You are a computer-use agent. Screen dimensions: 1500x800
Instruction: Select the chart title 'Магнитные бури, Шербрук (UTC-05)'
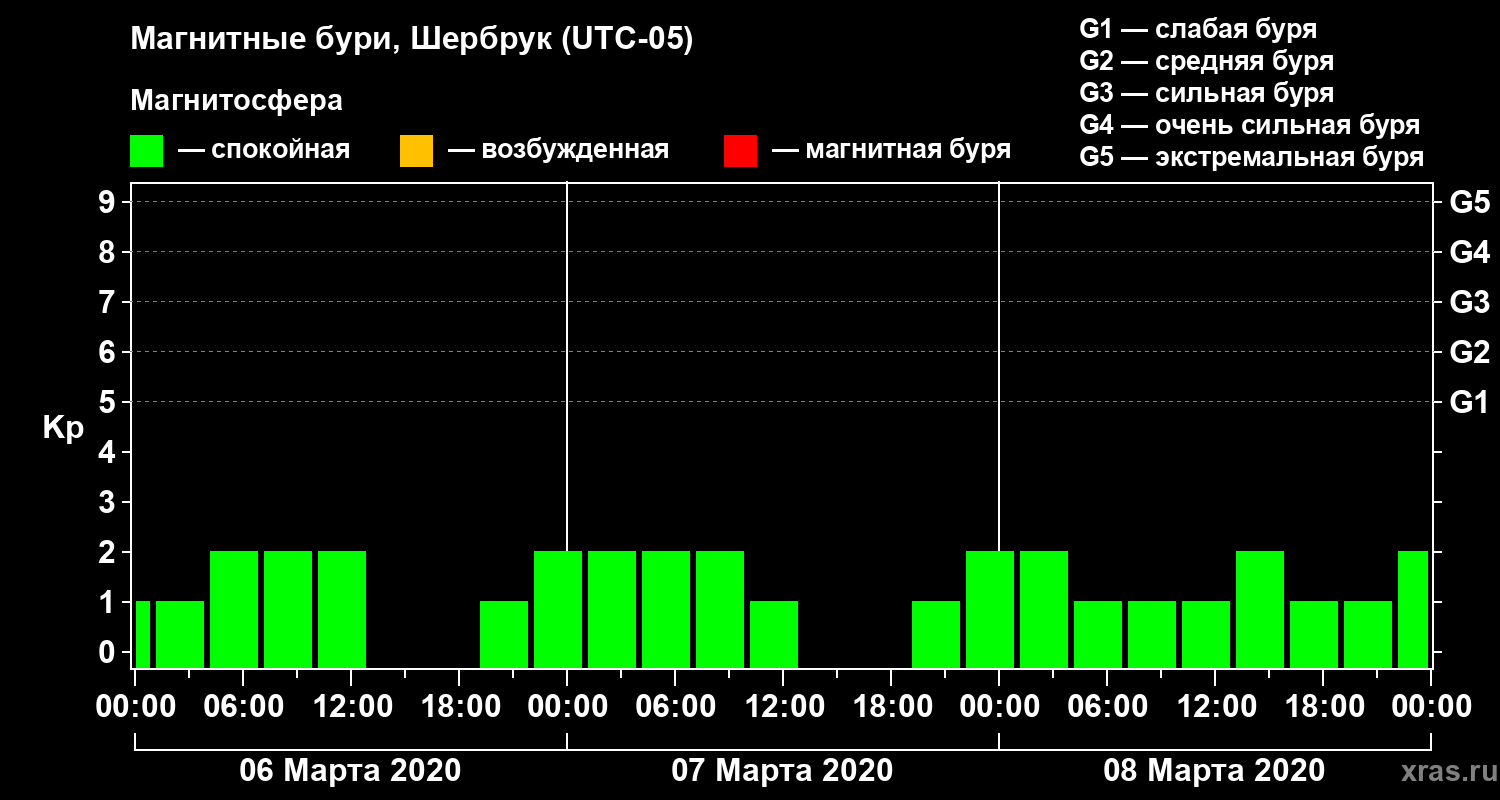411,41
